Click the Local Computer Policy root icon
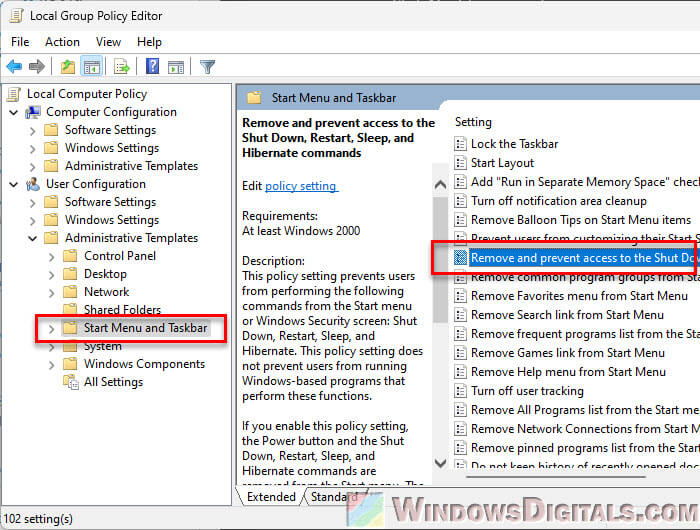700x530 pixels. 14,94
